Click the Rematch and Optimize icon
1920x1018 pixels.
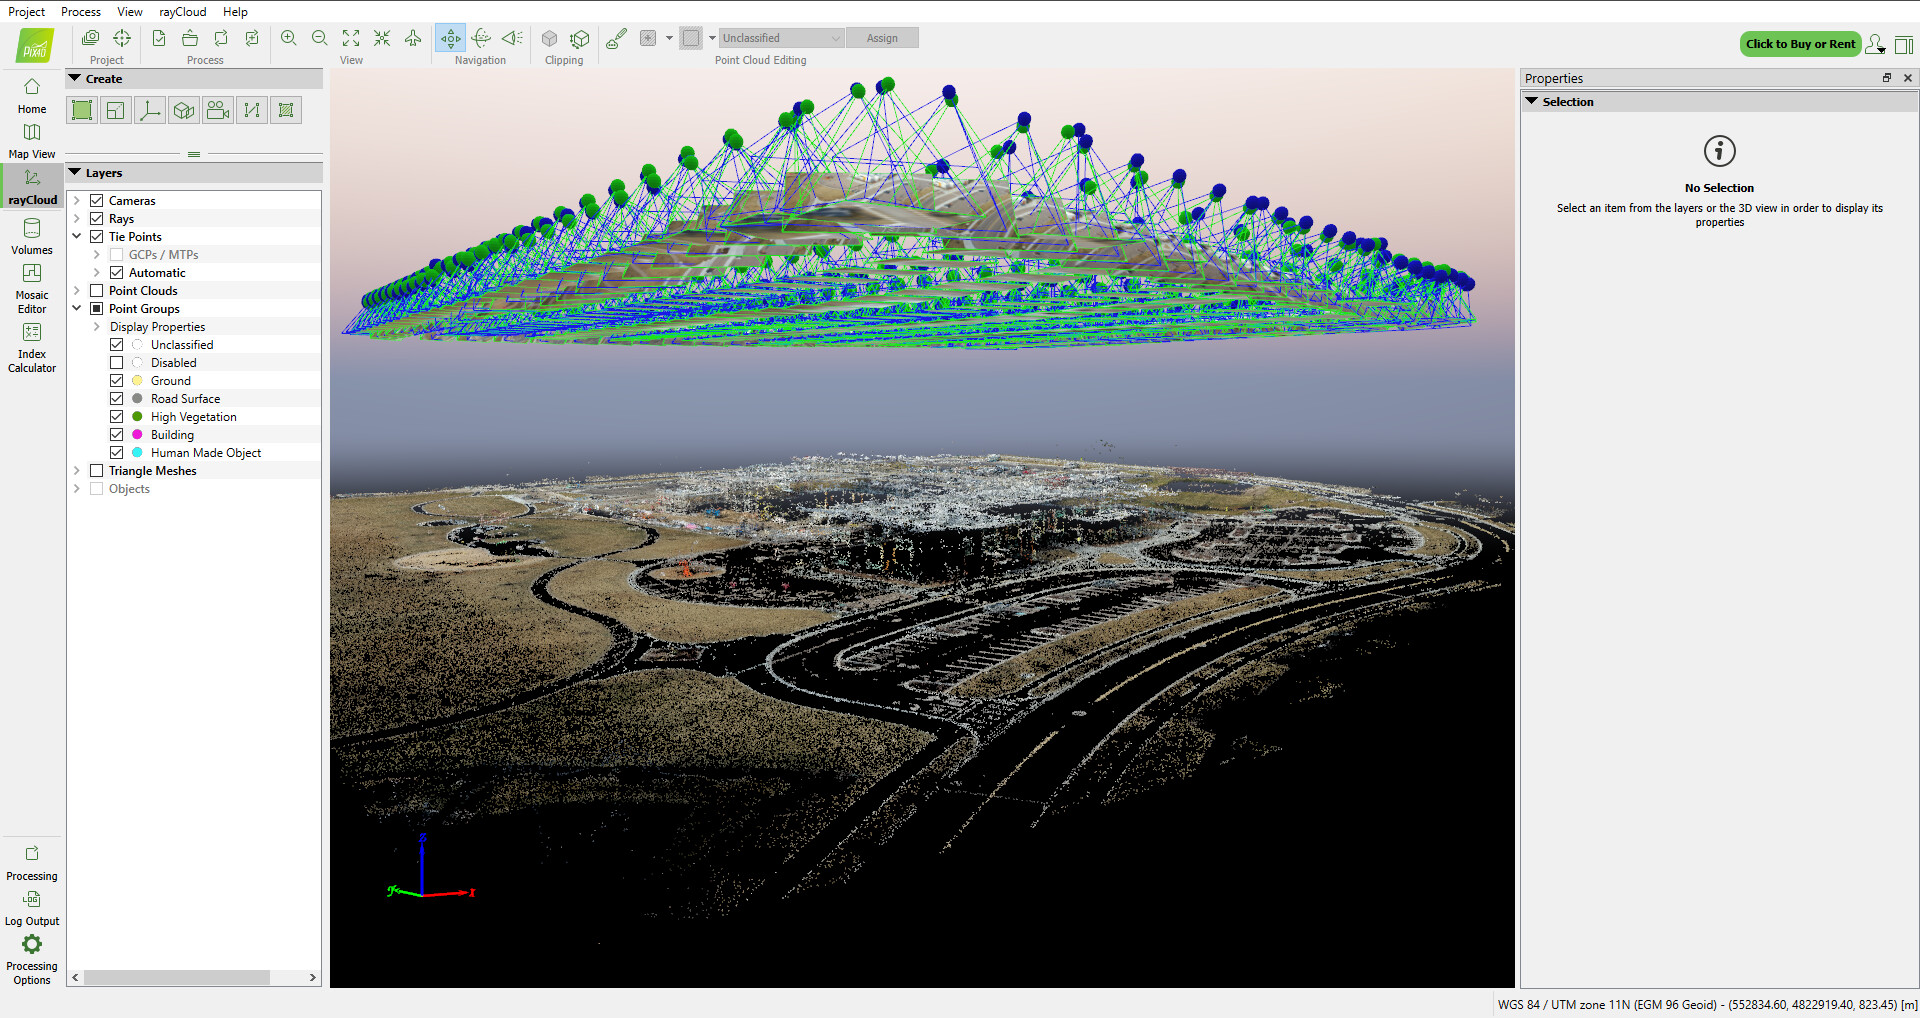pyautogui.click(x=252, y=38)
